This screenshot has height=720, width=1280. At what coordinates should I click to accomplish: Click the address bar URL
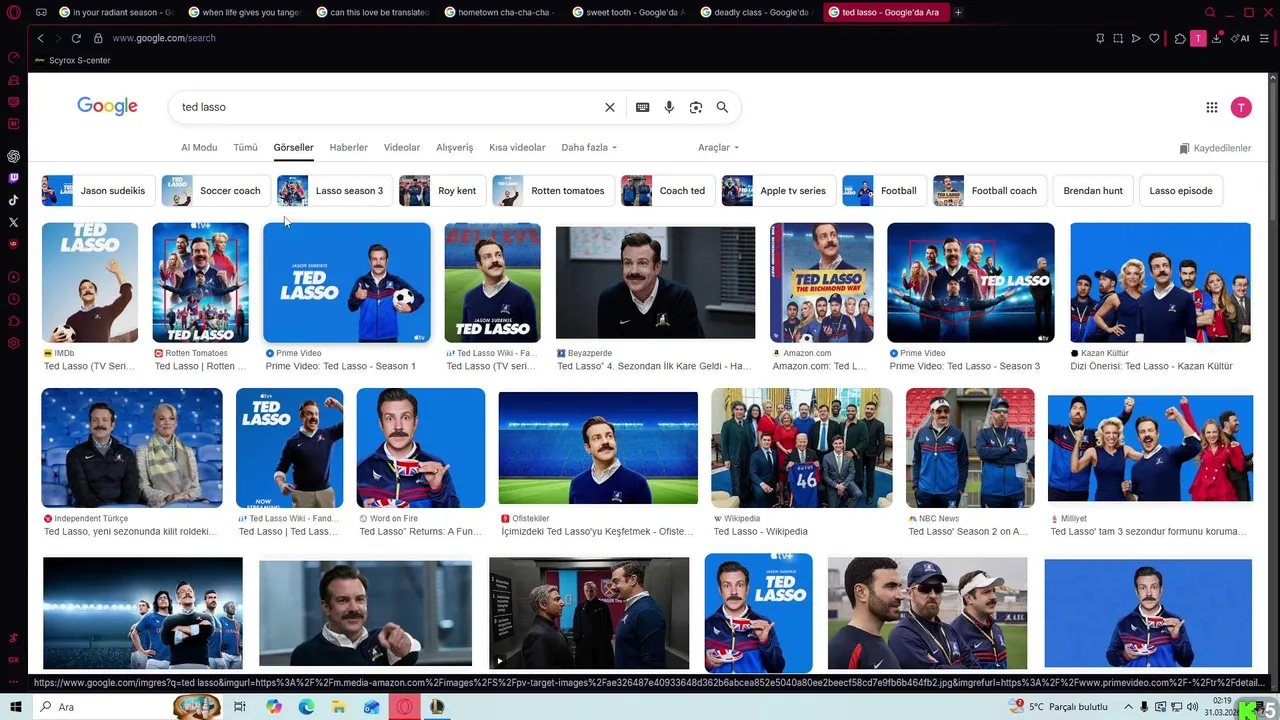pyautogui.click(x=164, y=38)
